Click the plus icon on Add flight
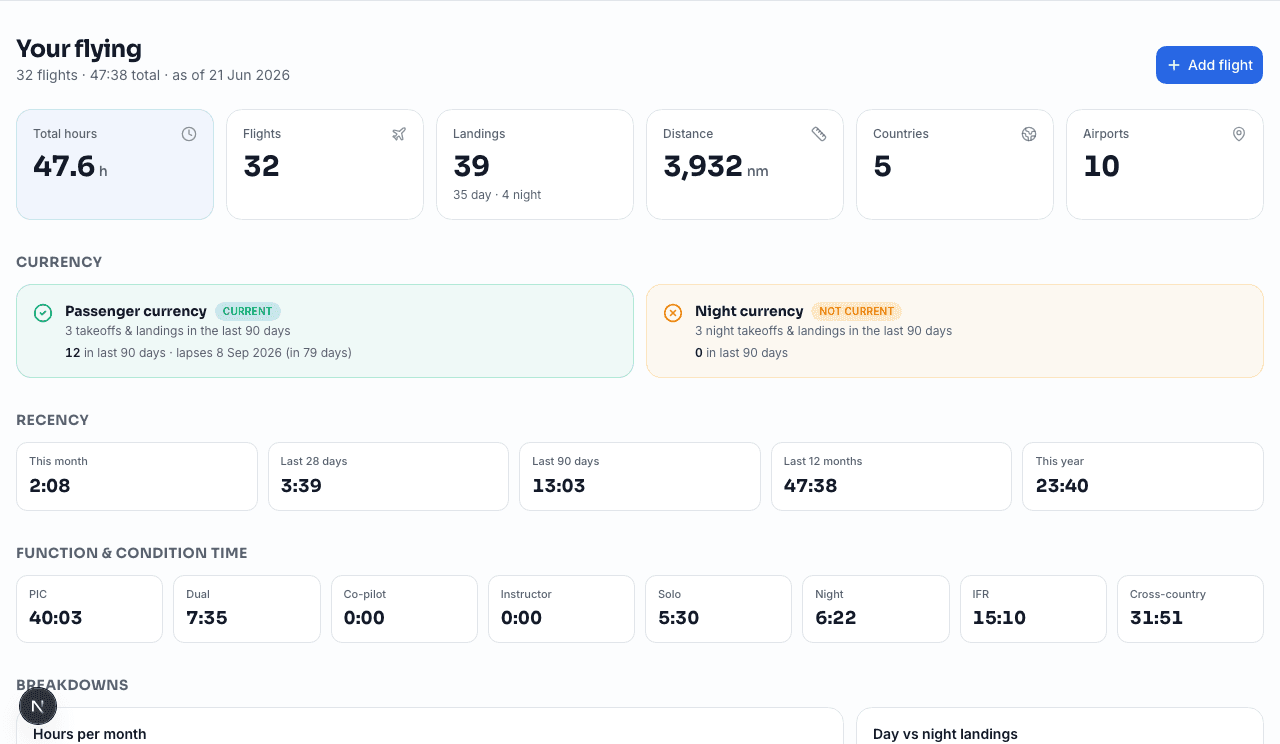The width and height of the screenshot is (1280, 744). point(1174,65)
